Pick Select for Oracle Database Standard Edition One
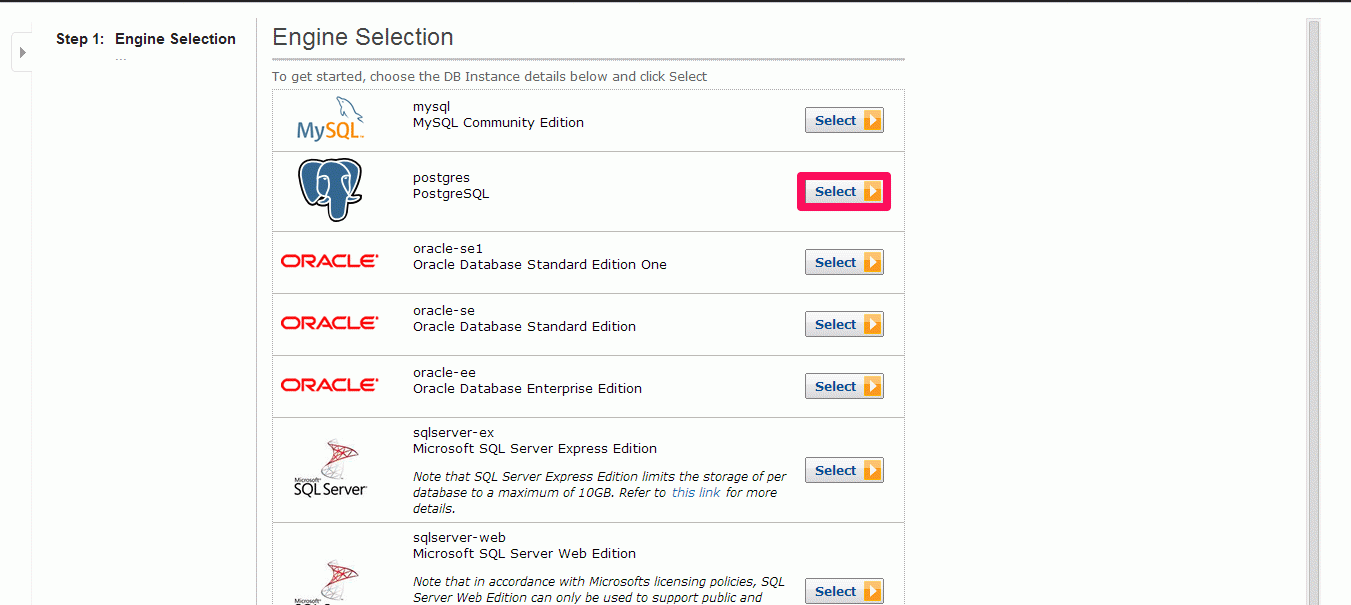1351x605 pixels. point(844,262)
